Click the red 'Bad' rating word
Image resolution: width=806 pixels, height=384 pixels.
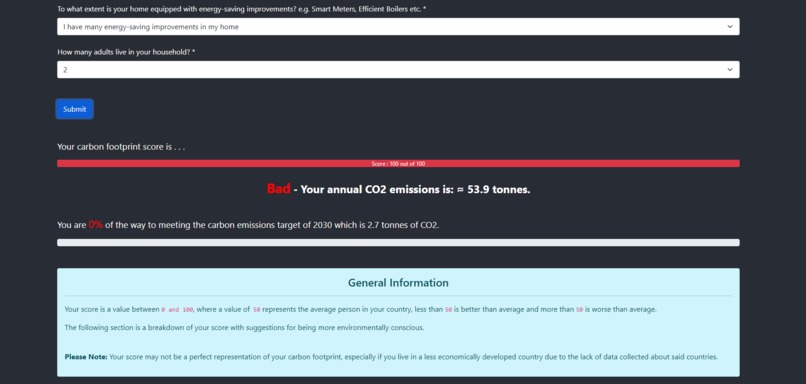click(278, 189)
